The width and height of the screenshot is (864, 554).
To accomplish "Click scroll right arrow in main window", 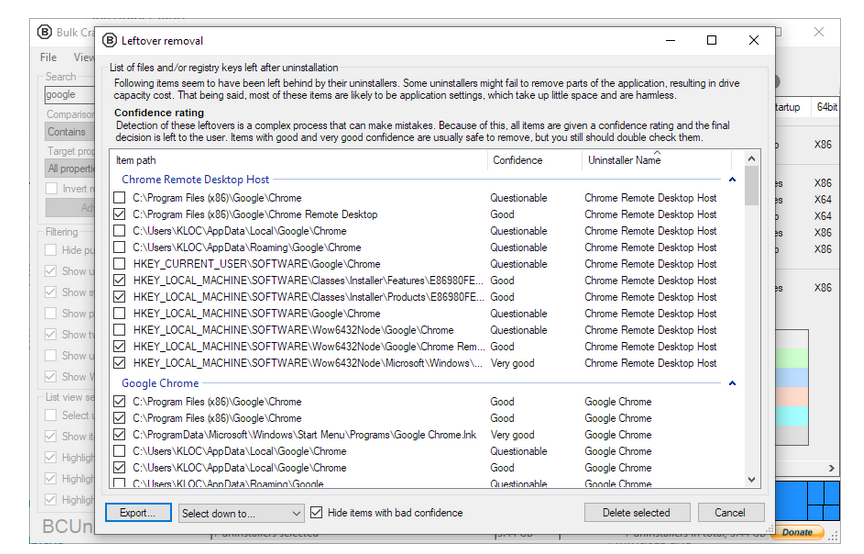I will [831, 468].
